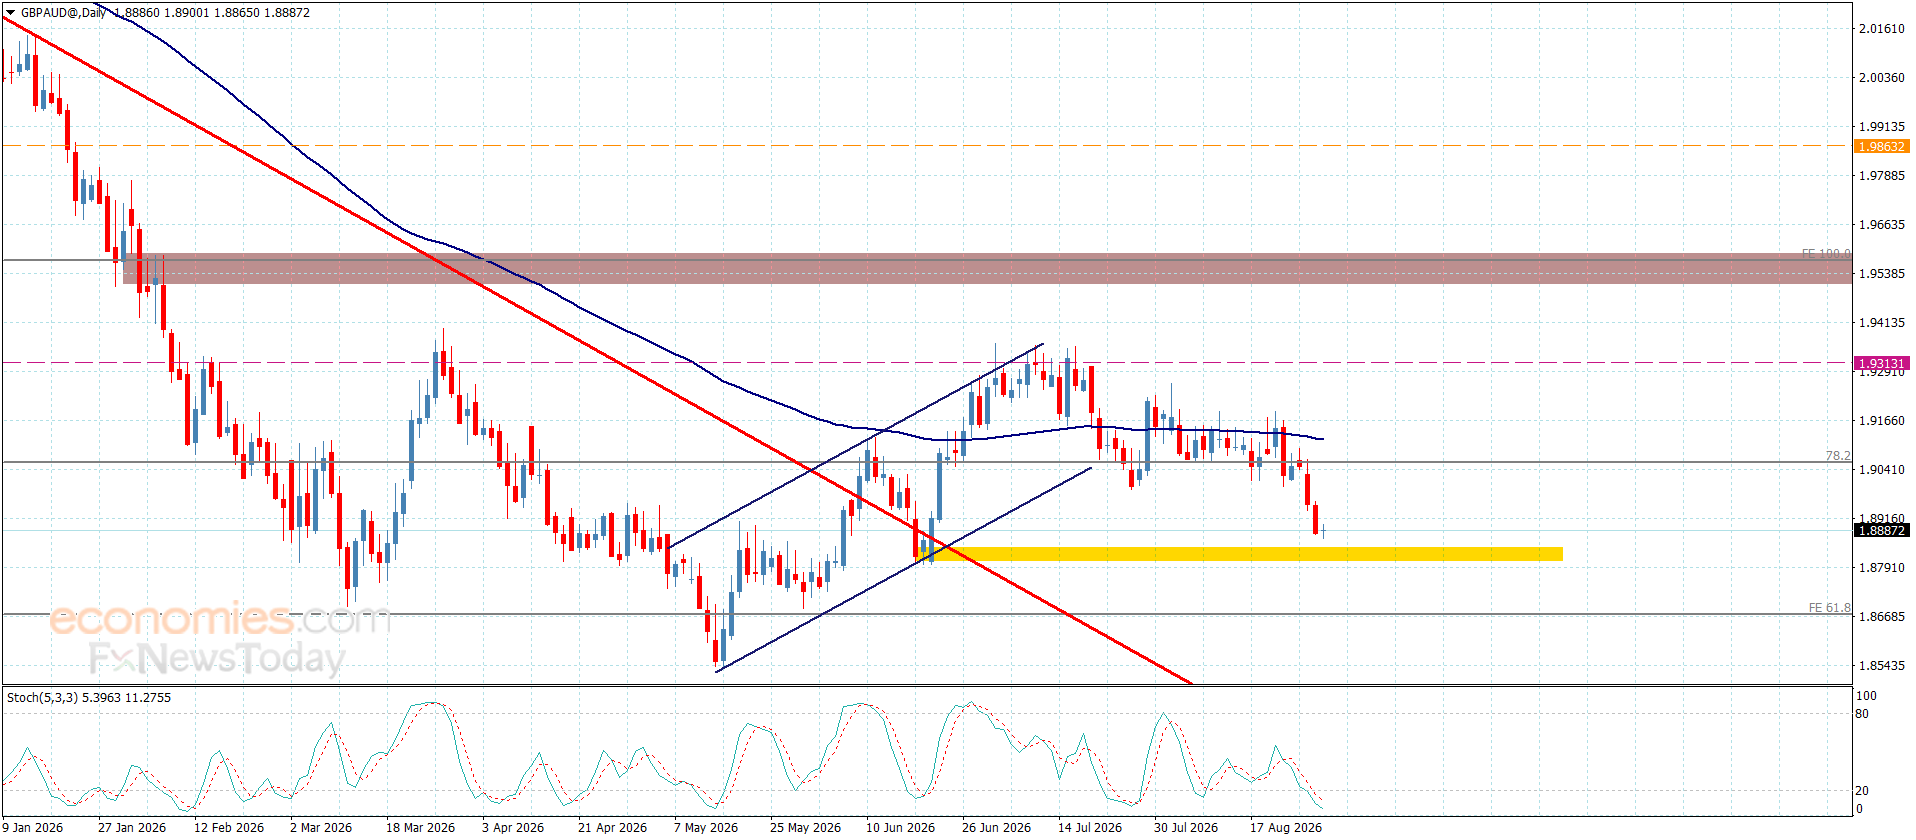Click the triangle arrow beside GBPAUD@,Daily
Viewport: 1916px width, 840px height.
coord(11,13)
